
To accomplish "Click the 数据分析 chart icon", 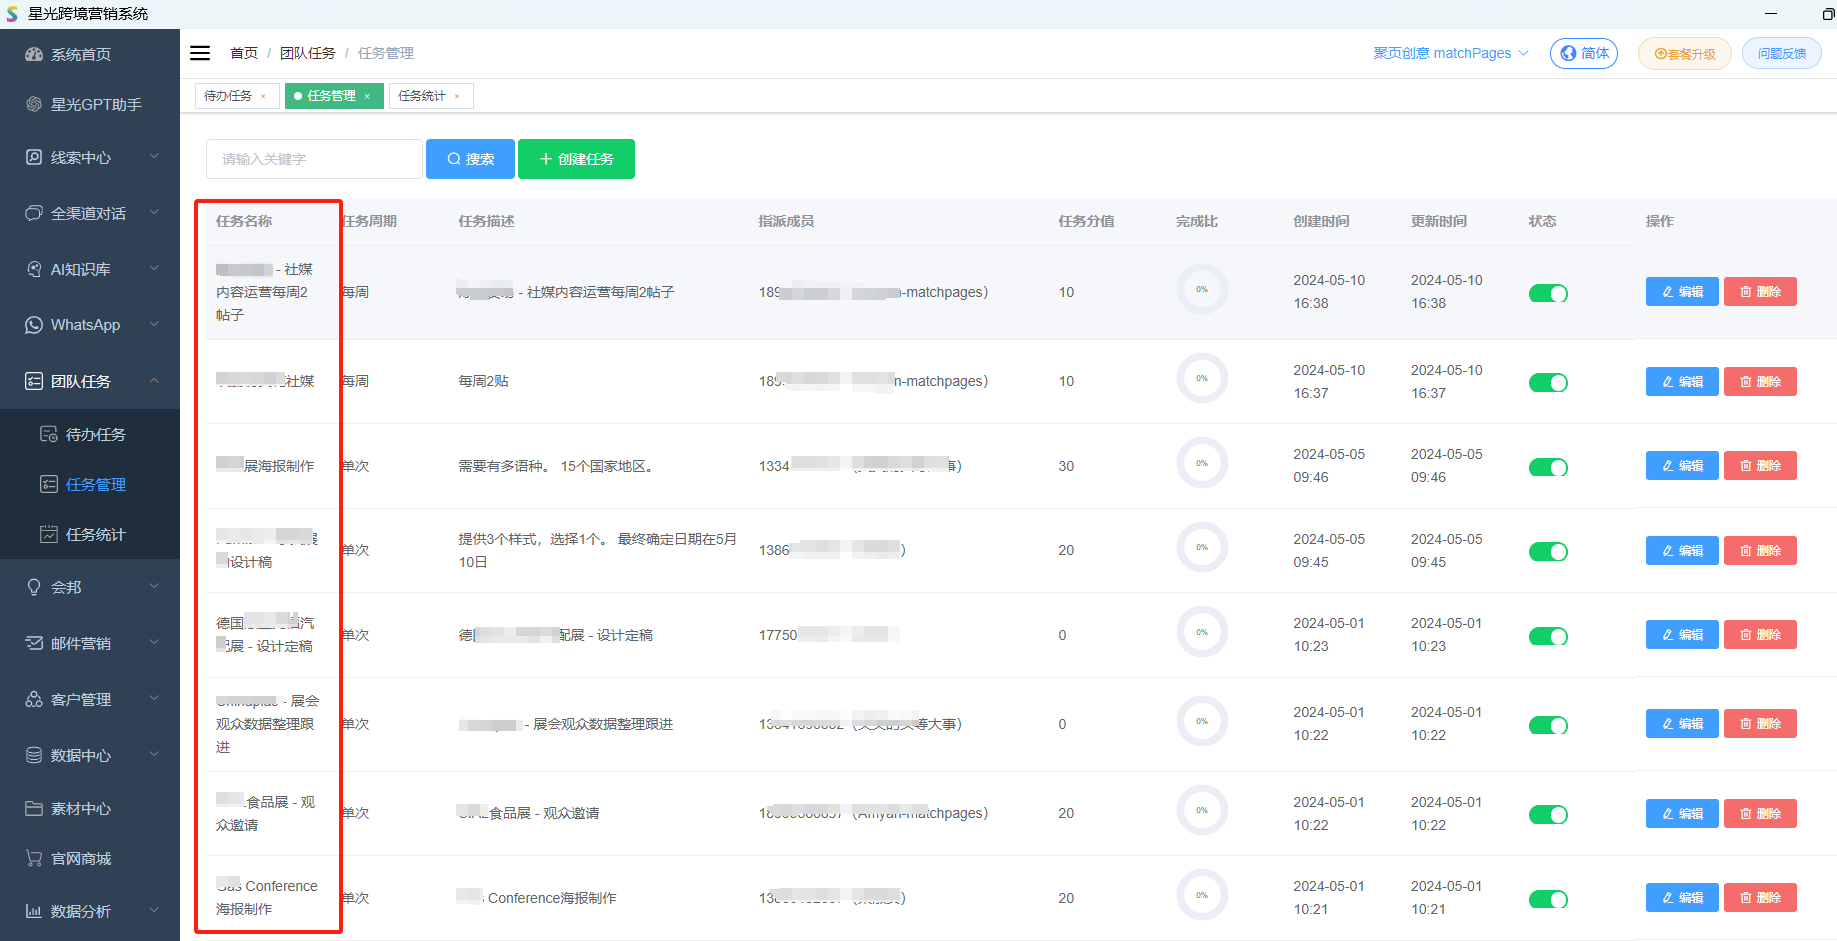I will click(x=34, y=911).
